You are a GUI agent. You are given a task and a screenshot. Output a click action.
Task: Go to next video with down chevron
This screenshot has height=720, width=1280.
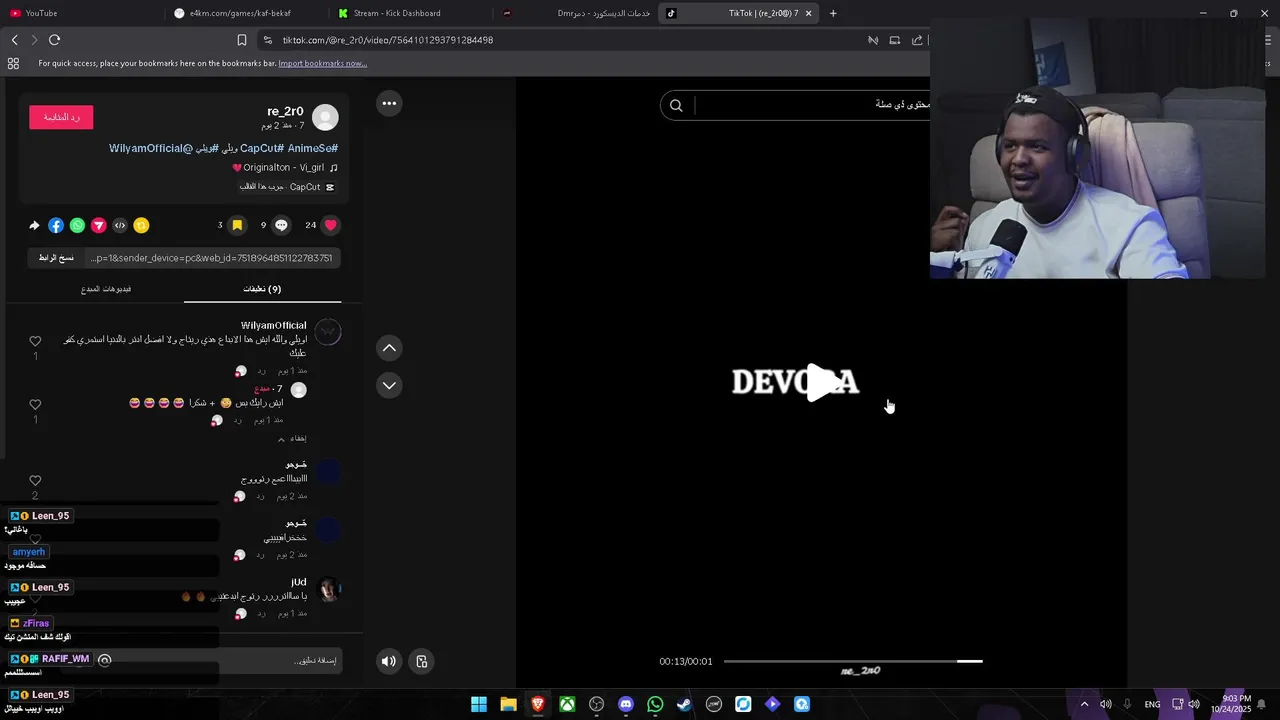(x=389, y=385)
